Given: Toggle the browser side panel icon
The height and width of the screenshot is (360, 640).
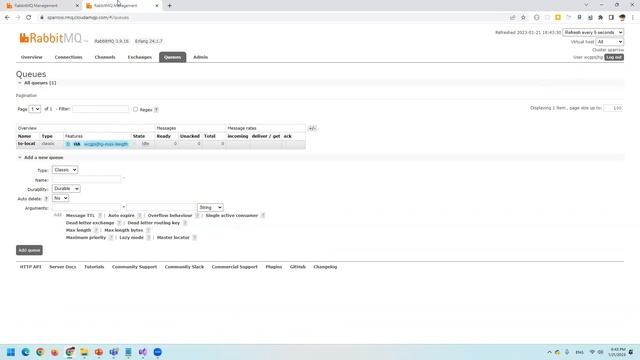Looking at the screenshot, I should click(611, 18).
